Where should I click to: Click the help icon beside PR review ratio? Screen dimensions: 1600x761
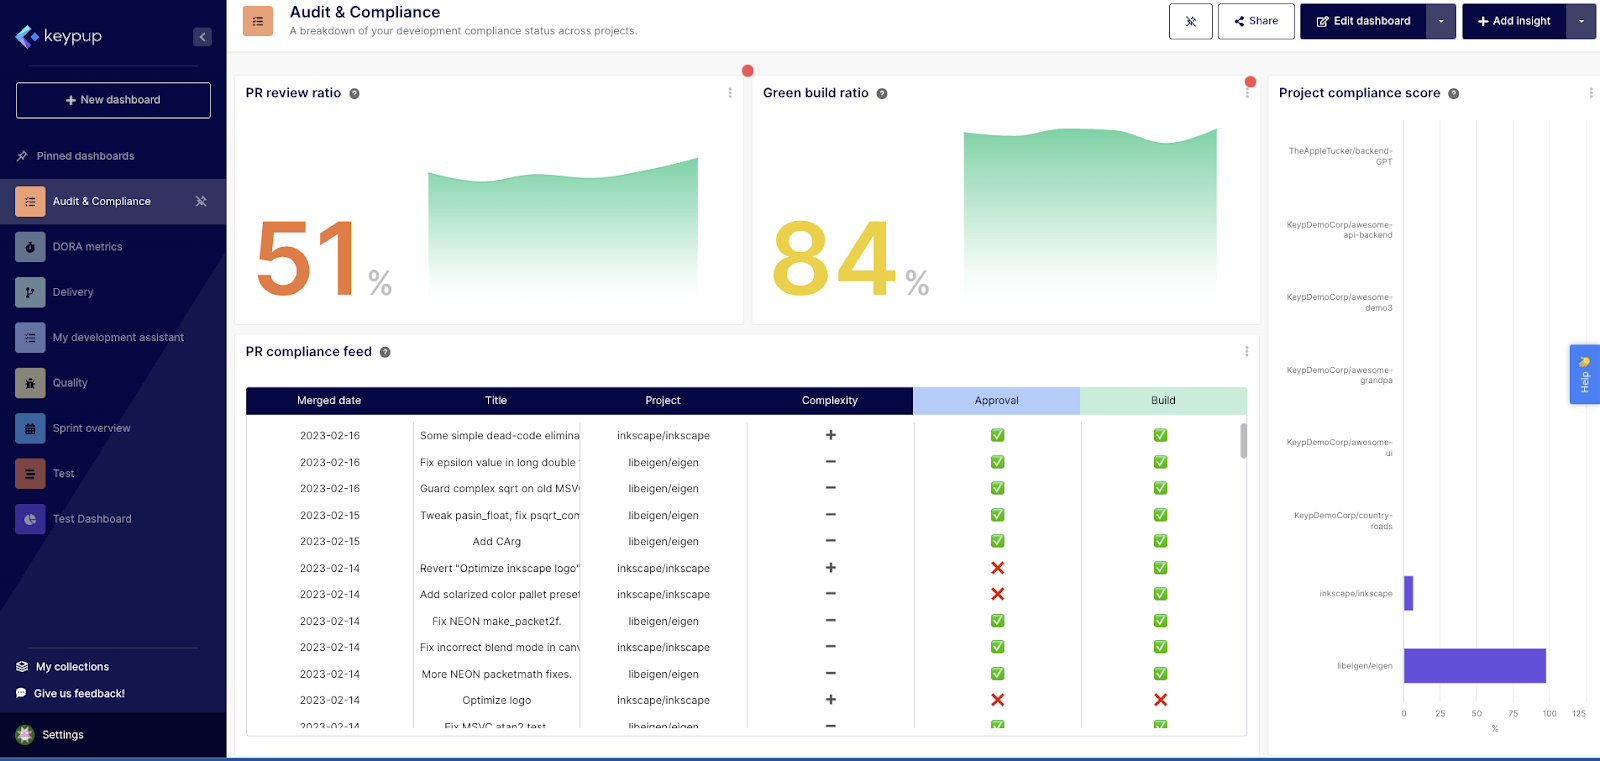tap(354, 94)
